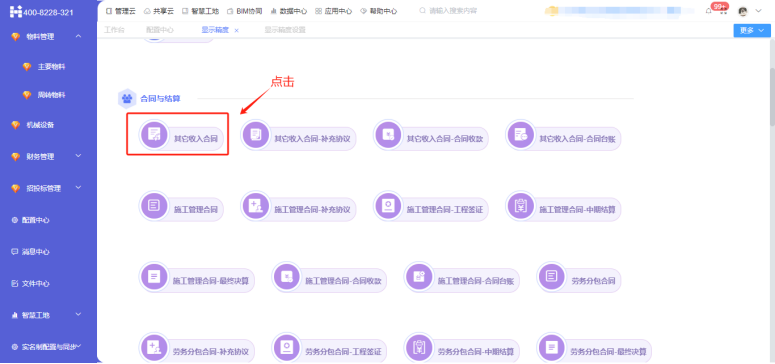Click the 消息中心 sidebar icon

pyautogui.click(x=15, y=252)
